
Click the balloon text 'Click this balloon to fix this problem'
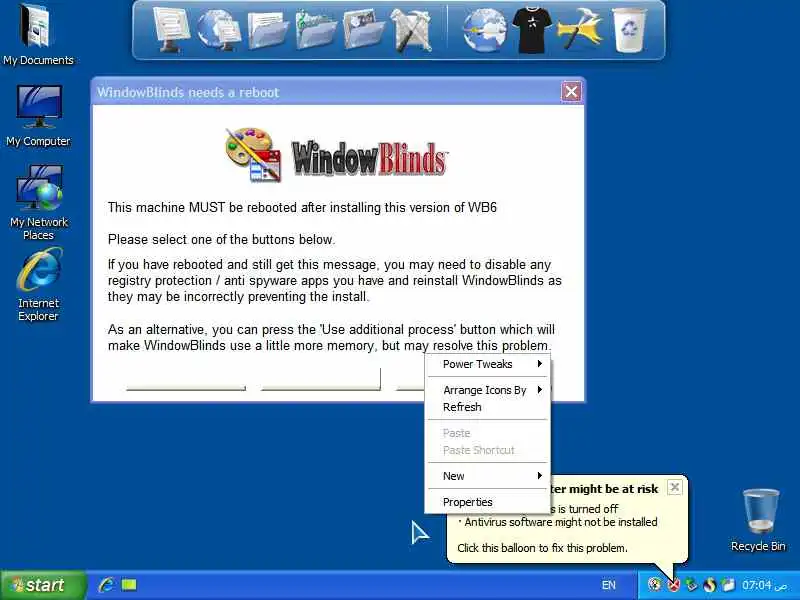542,548
